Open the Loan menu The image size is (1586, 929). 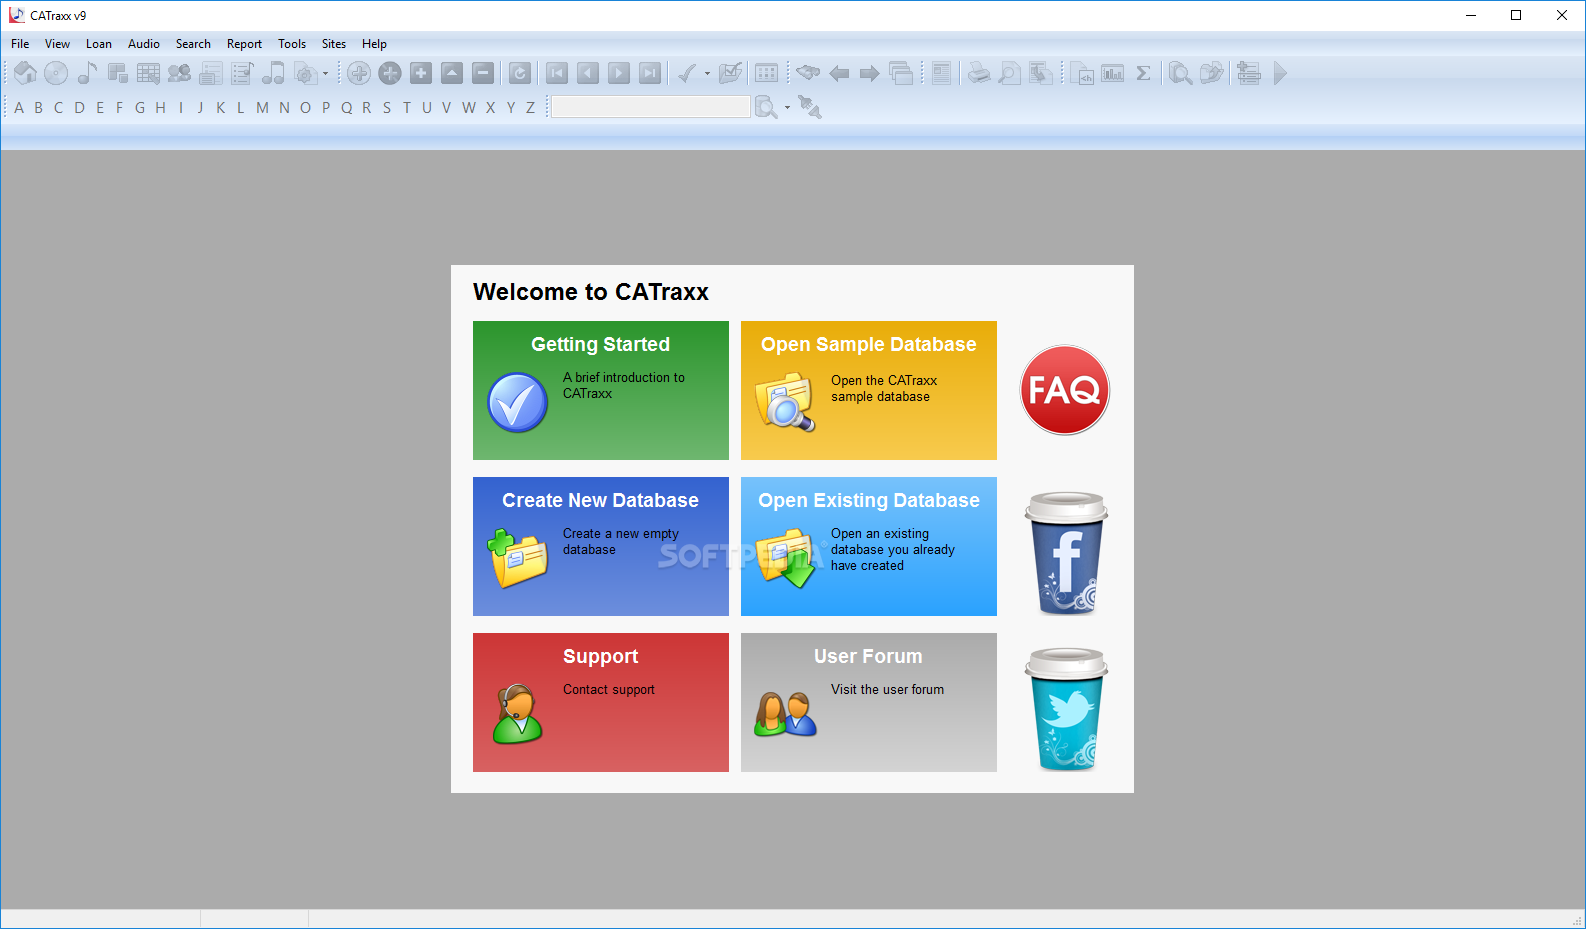coord(99,44)
